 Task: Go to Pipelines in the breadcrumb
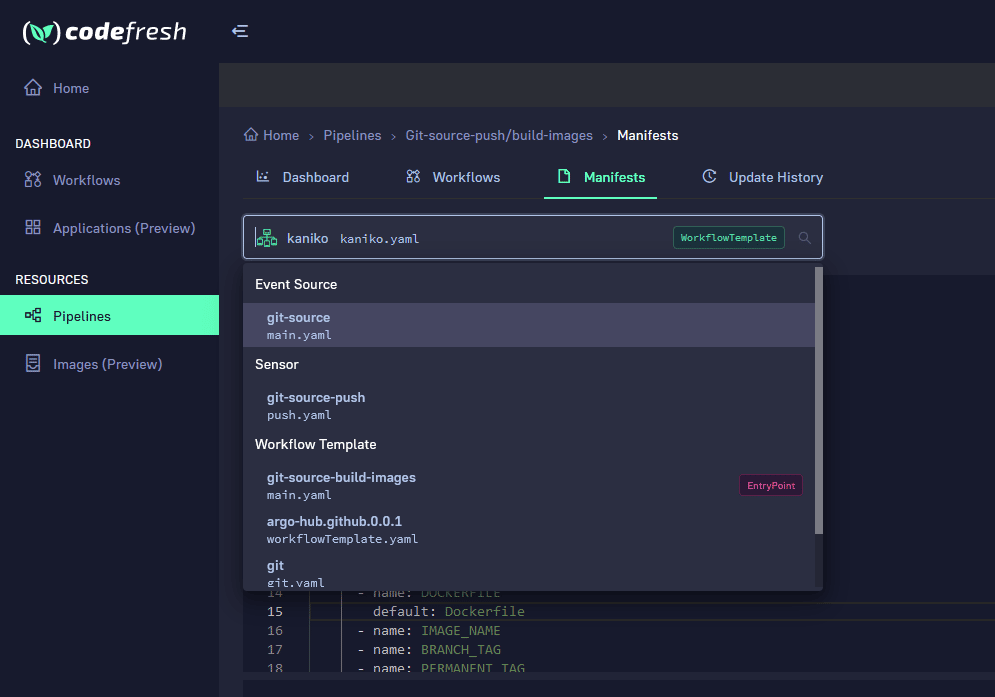(352, 135)
